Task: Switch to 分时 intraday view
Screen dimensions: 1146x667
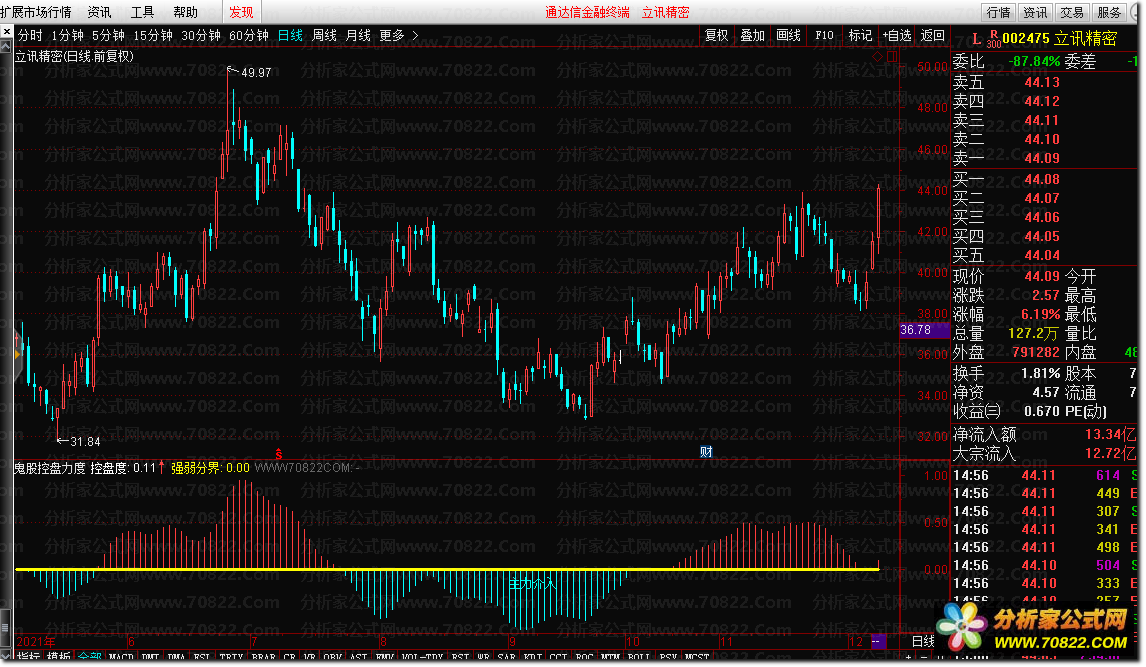Action: [30, 35]
